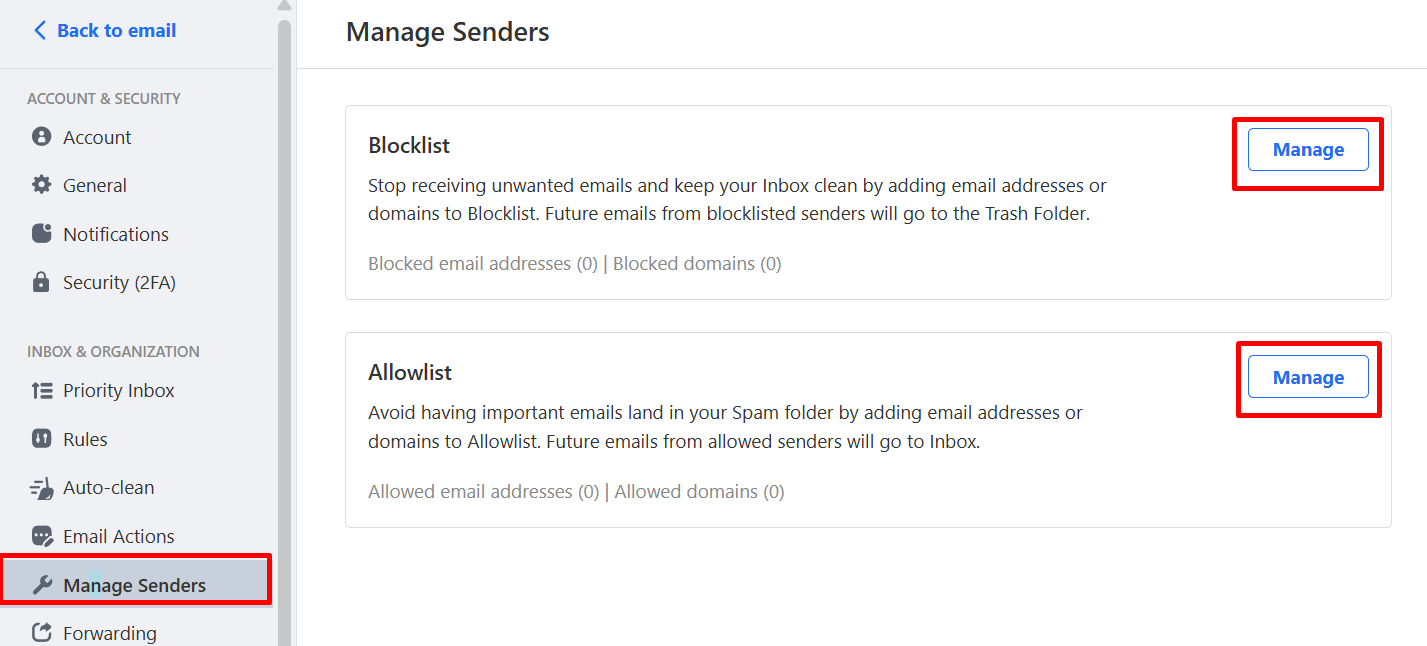Viewport: 1427px width, 646px height.
Task: Click the sidebar vertical scrollbar
Action: [284, 300]
